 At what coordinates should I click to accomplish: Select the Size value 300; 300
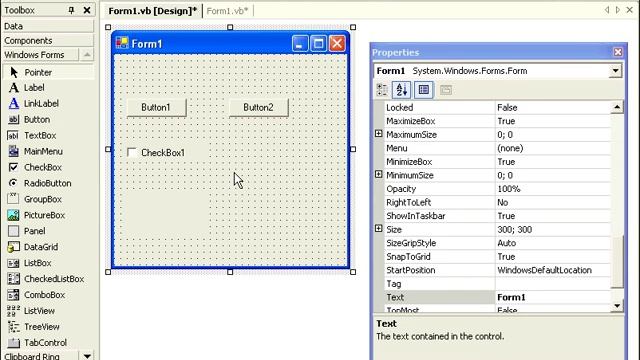tap(553, 229)
